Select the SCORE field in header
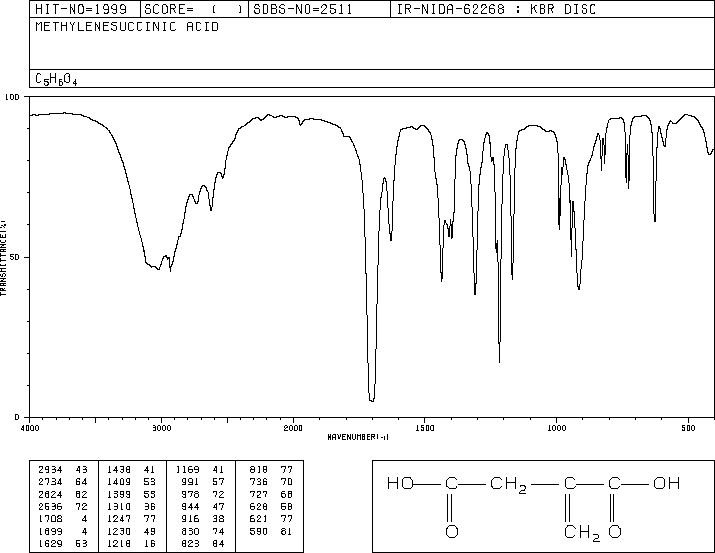 click(x=194, y=9)
